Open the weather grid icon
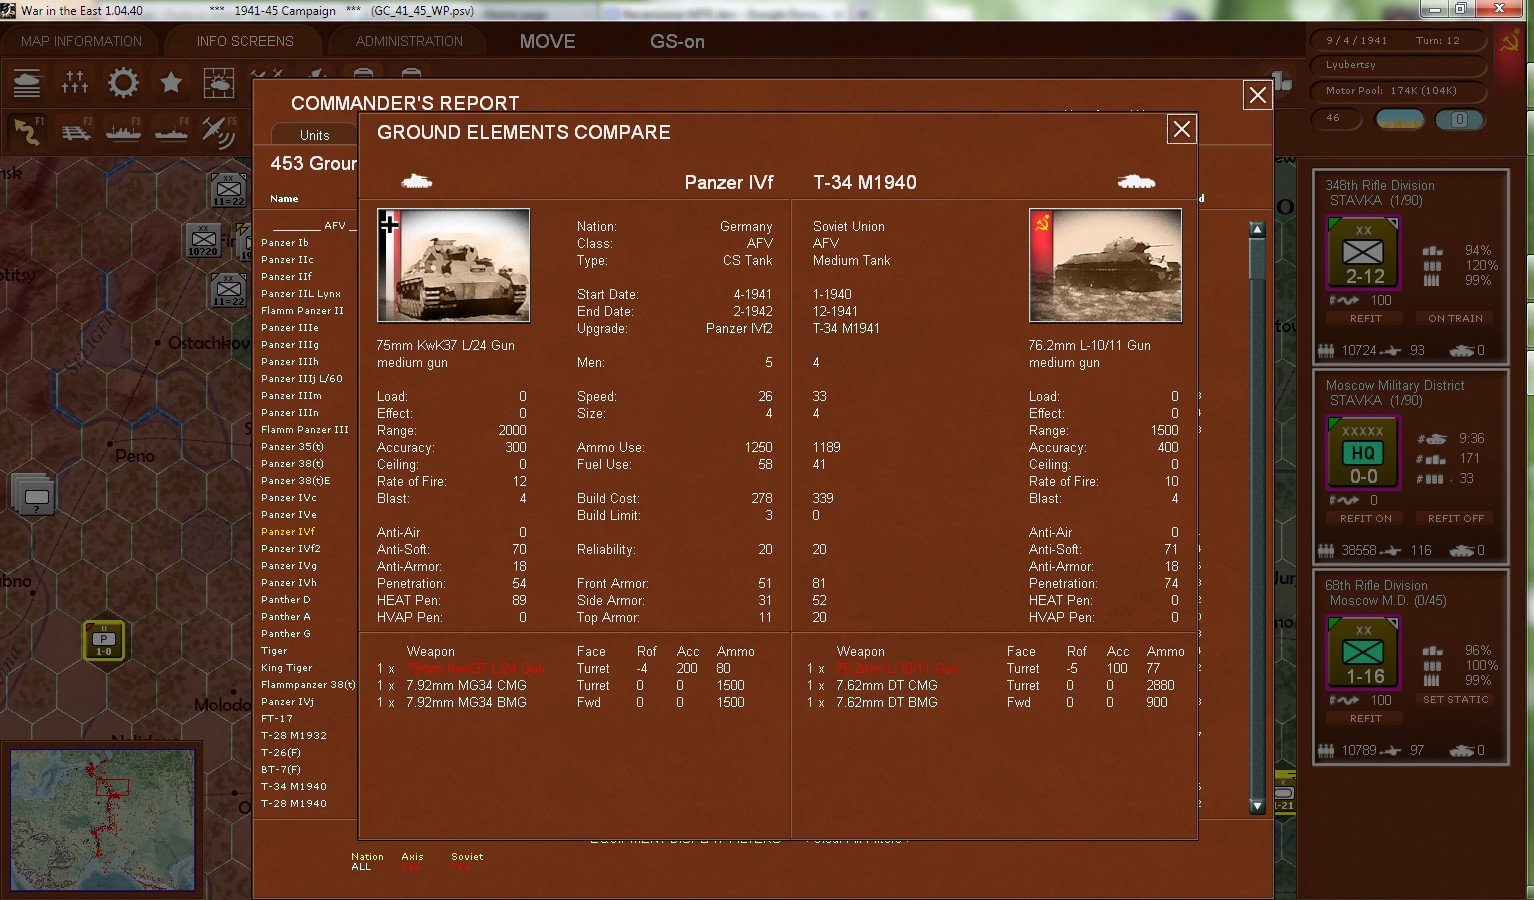1534x900 pixels. (x=219, y=83)
